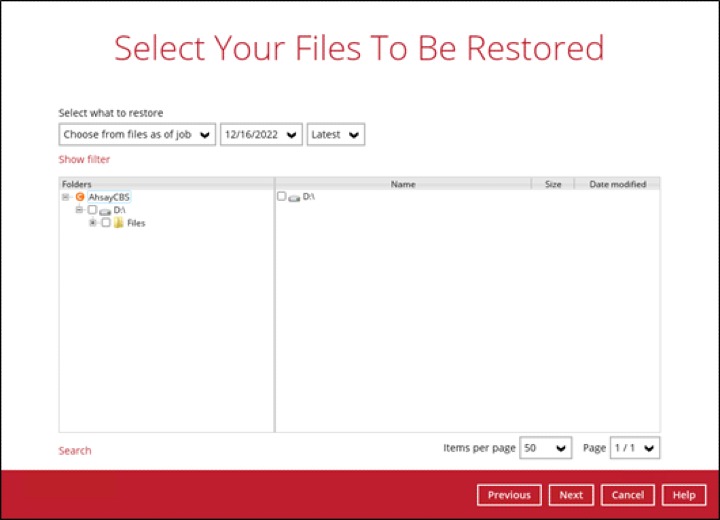Select the AhsayCBS tree label

point(109,197)
